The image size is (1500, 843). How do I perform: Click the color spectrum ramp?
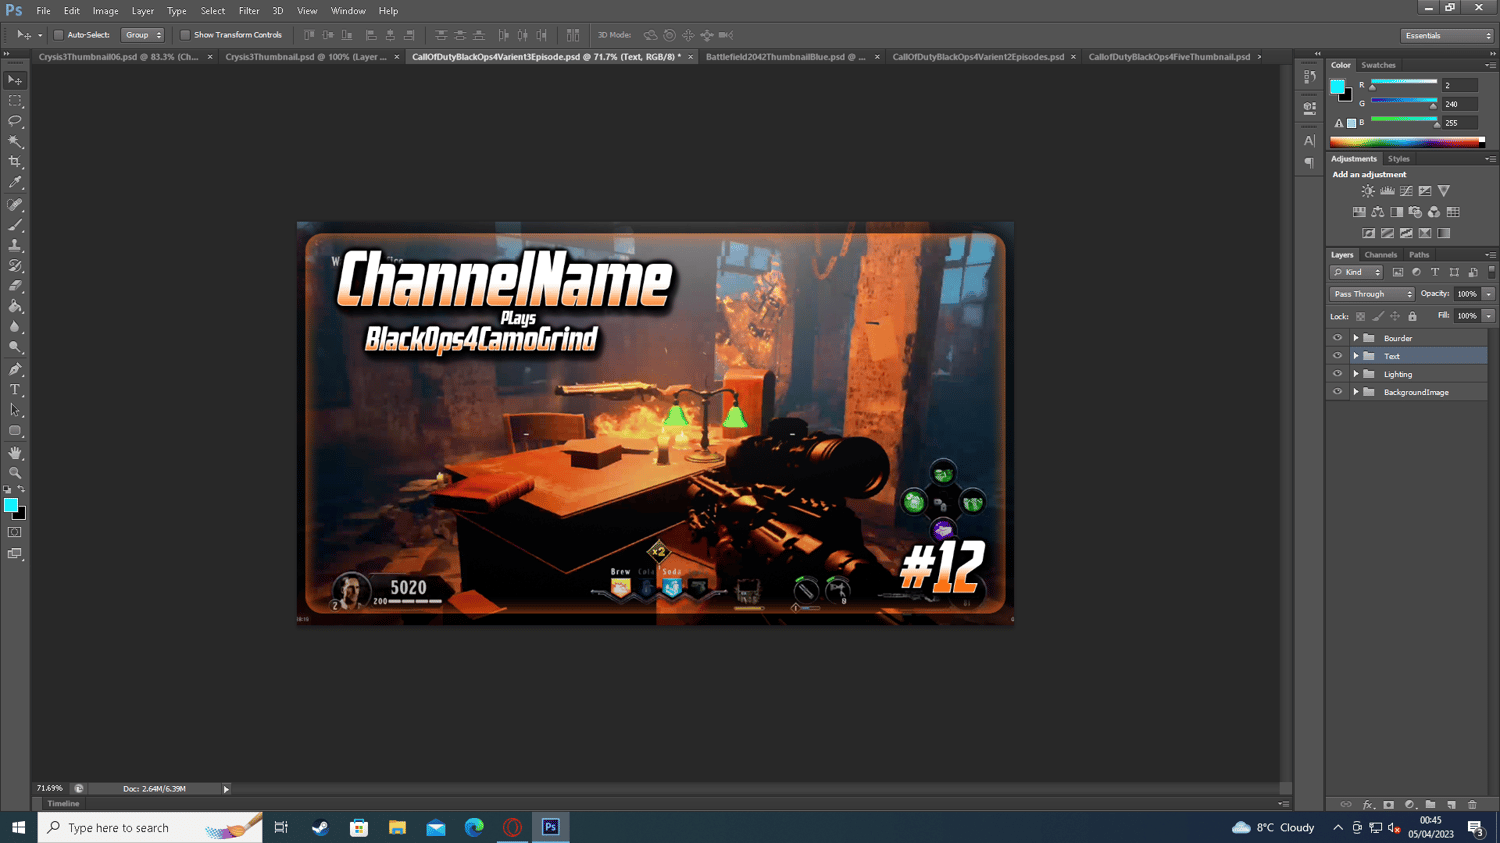1407,142
